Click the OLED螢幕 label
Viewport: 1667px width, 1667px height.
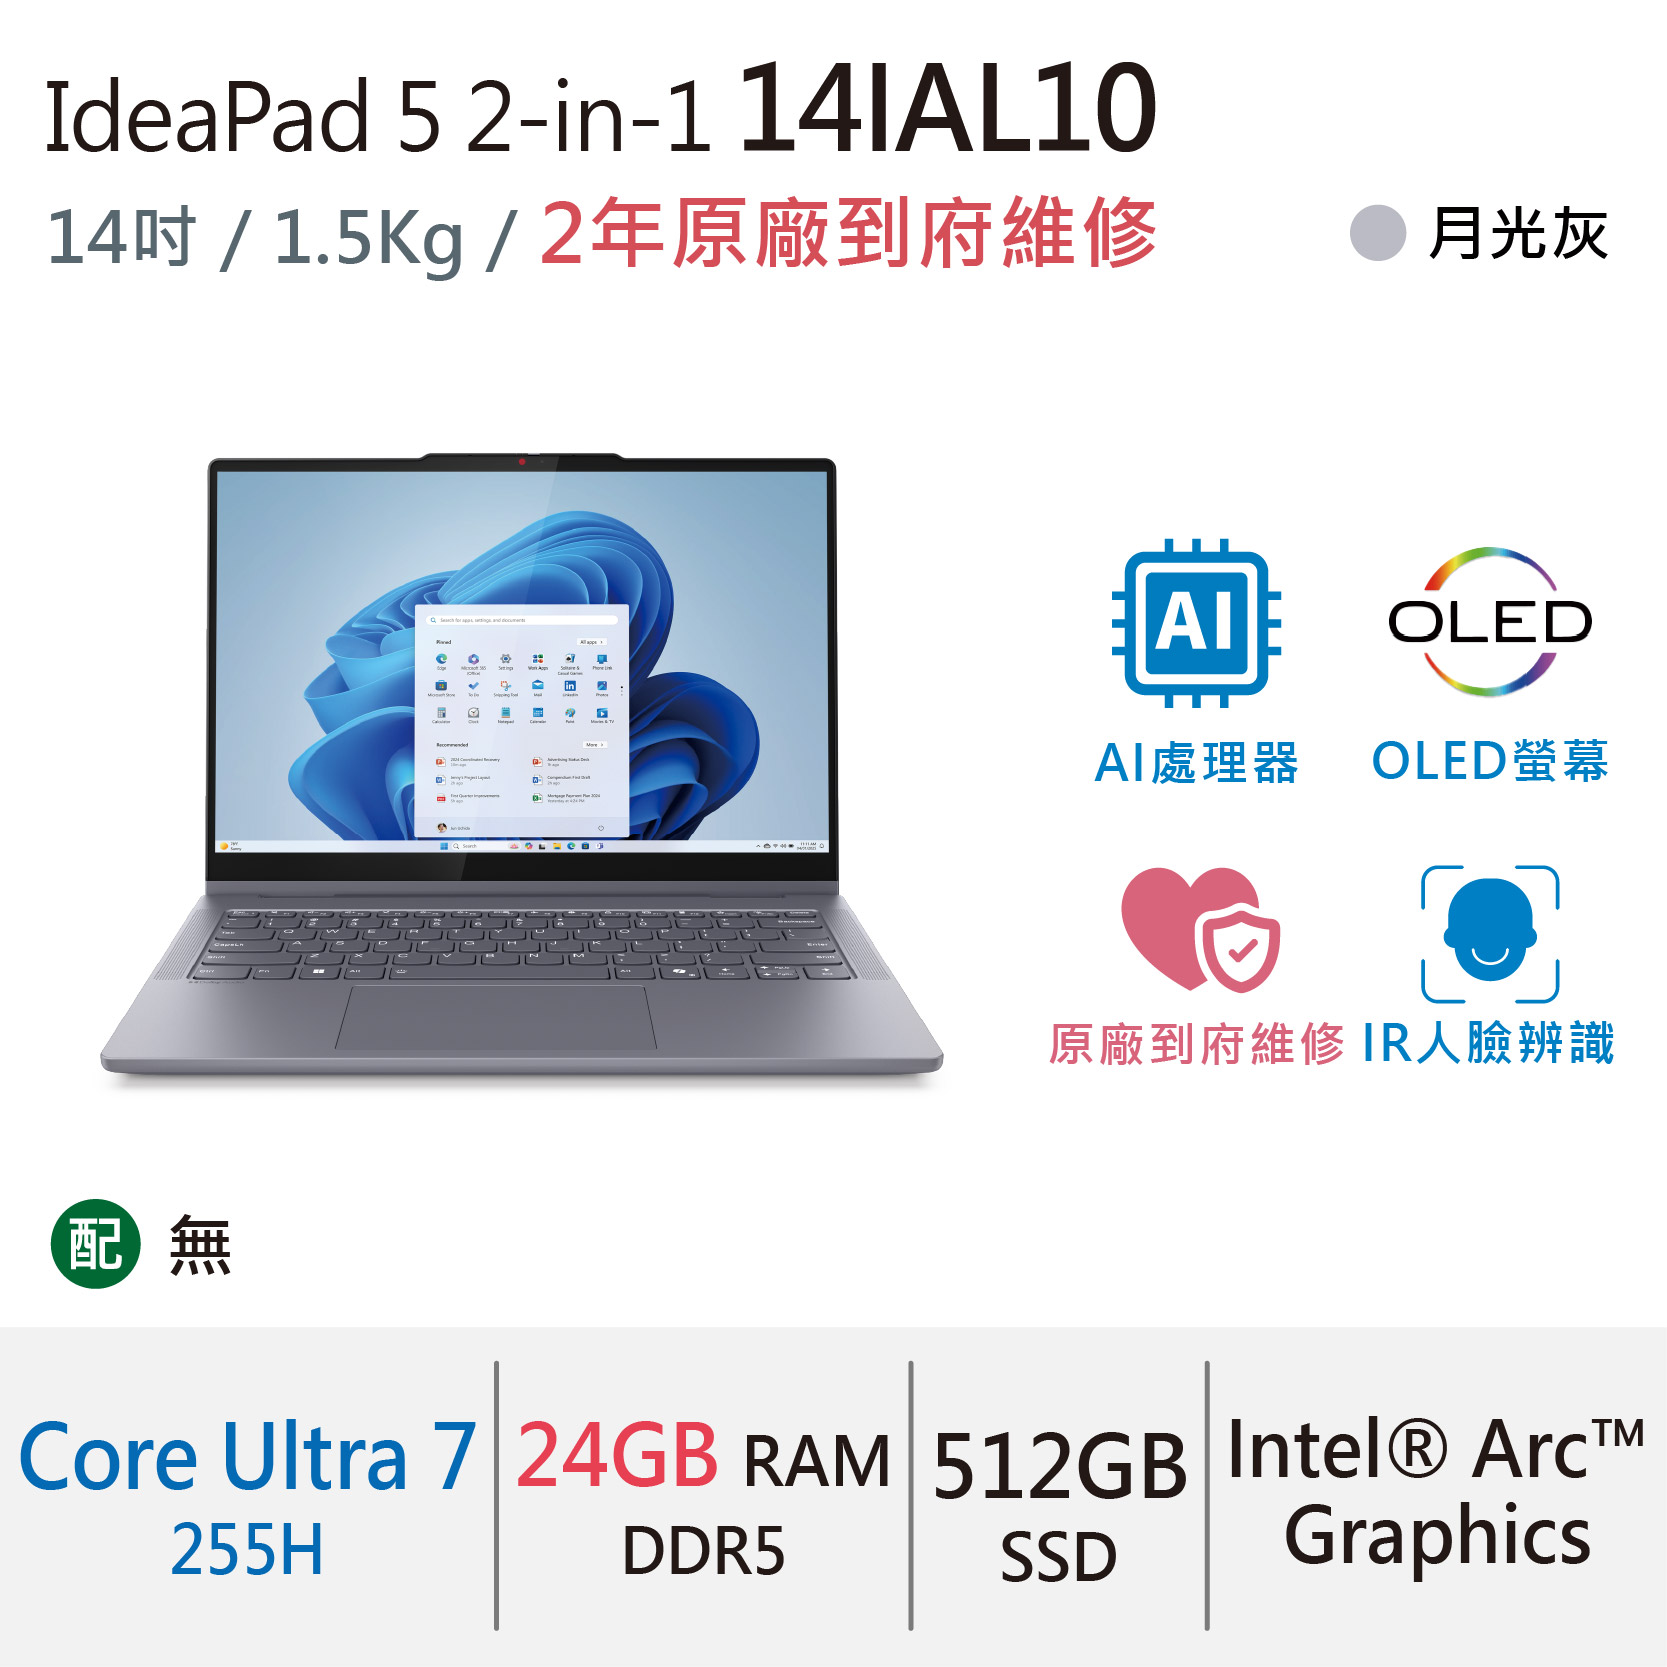click(1490, 761)
